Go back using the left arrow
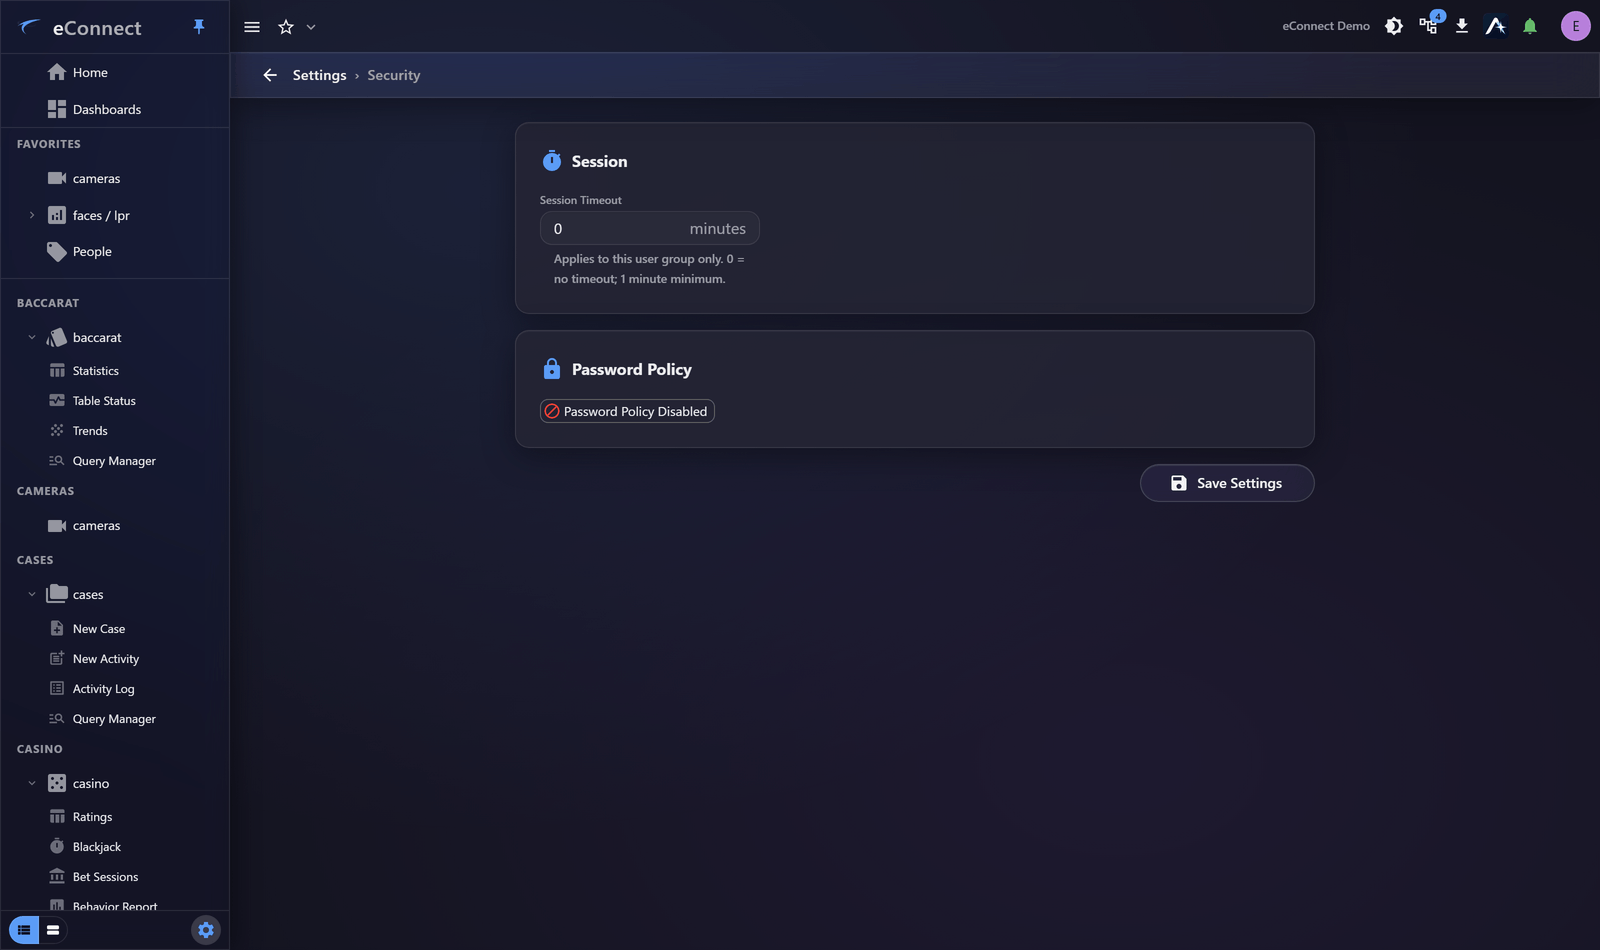1600x950 pixels. pos(270,75)
